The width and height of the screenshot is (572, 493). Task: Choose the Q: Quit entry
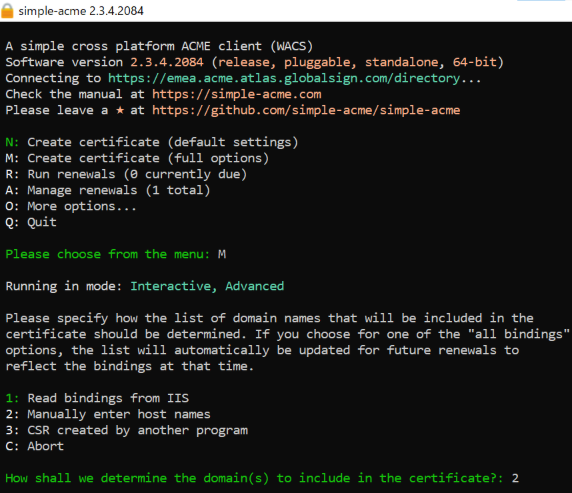click(31, 222)
